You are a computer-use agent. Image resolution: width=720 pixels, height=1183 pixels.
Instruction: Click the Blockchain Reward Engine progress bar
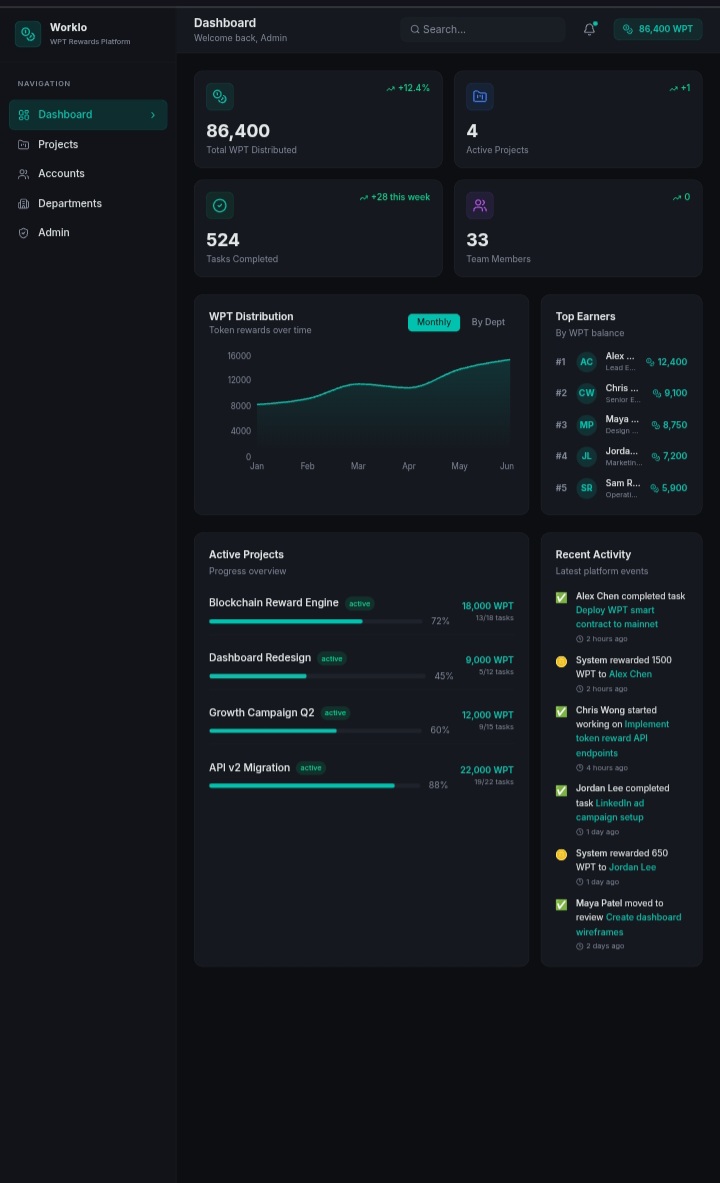pyautogui.click(x=315, y=622)
